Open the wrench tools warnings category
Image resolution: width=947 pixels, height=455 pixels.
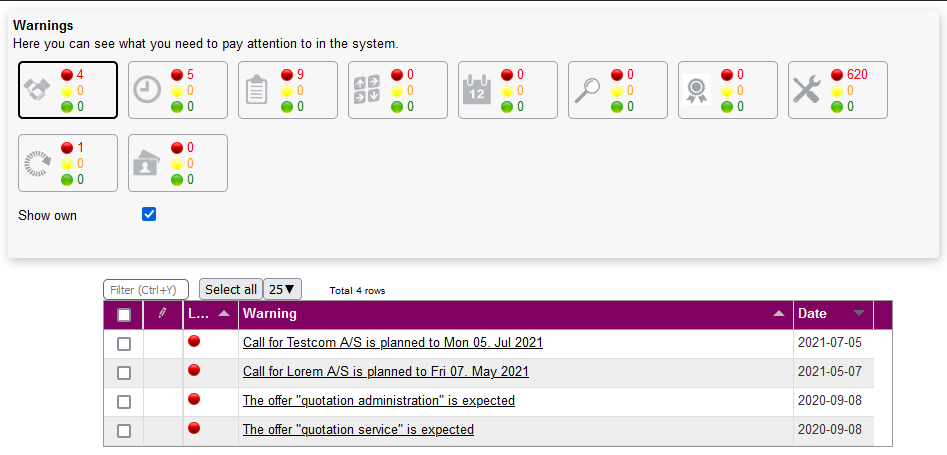click(838, 90)
